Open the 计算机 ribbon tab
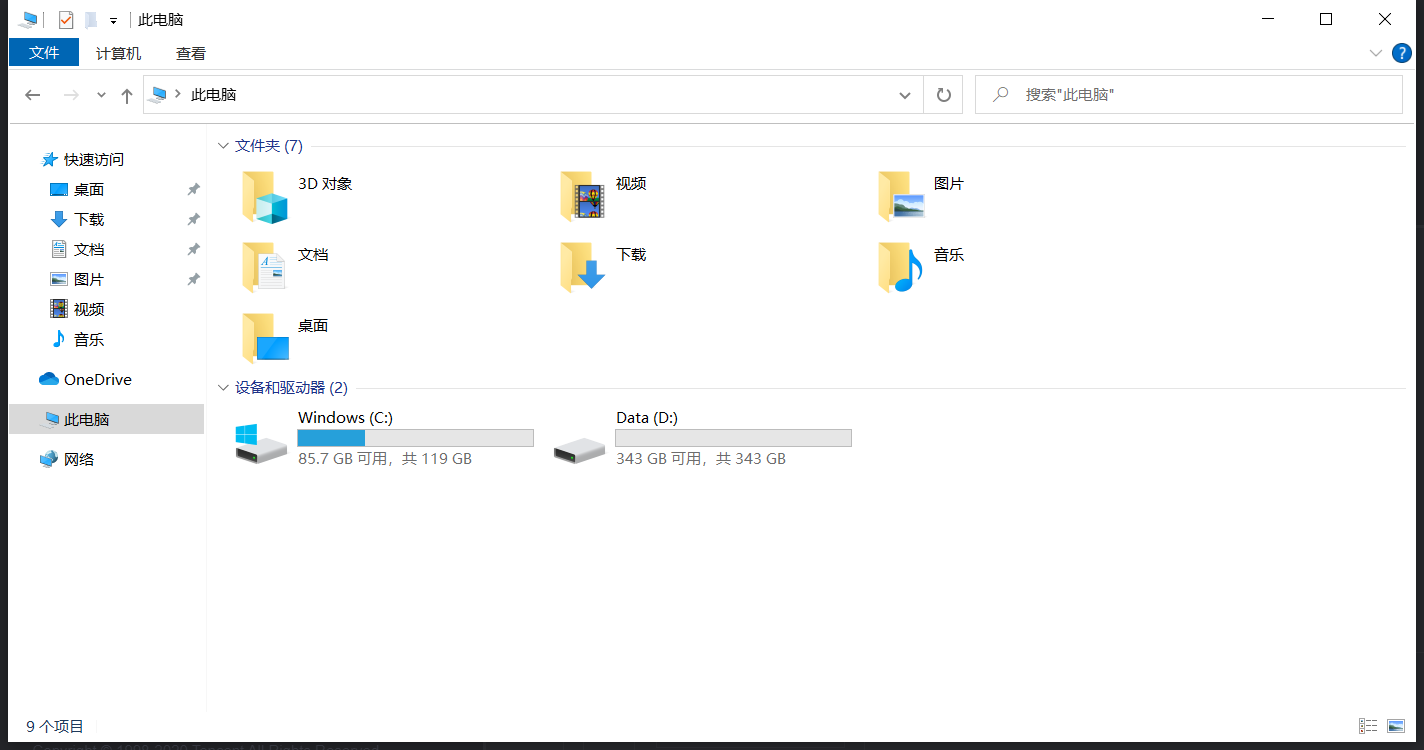 118,54
